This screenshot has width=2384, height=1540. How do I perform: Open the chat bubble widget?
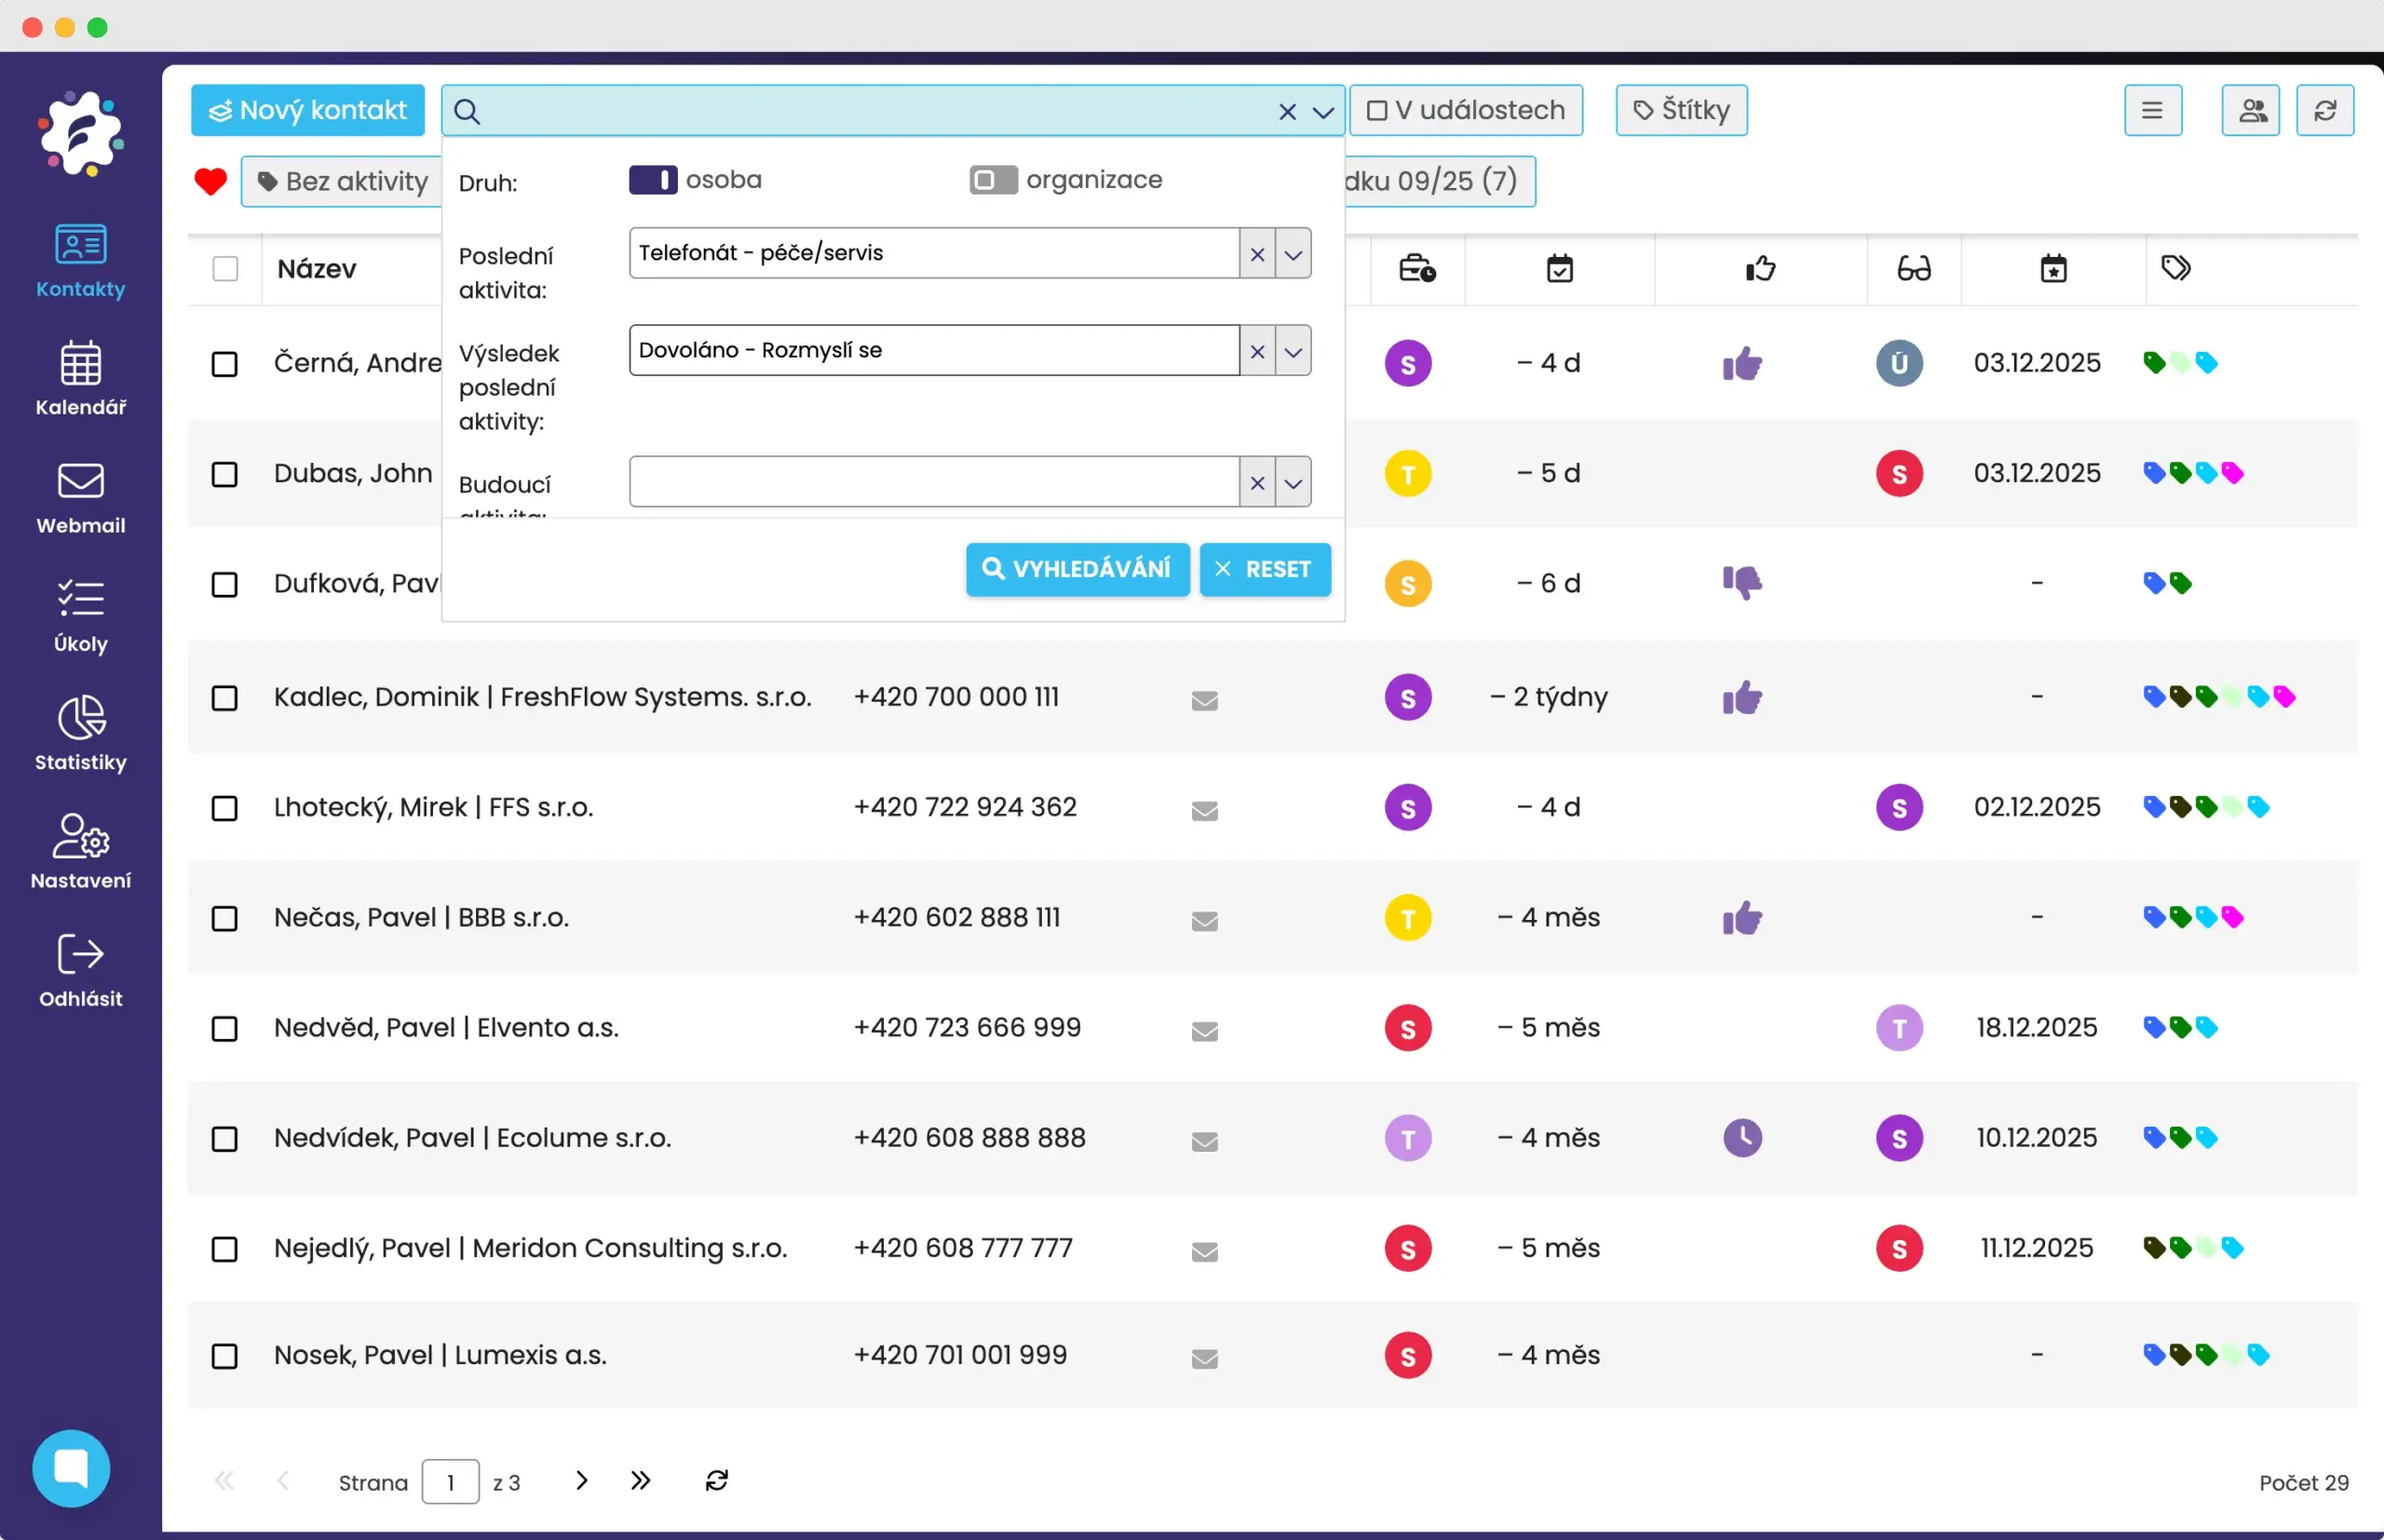[x=71, y=1468]
